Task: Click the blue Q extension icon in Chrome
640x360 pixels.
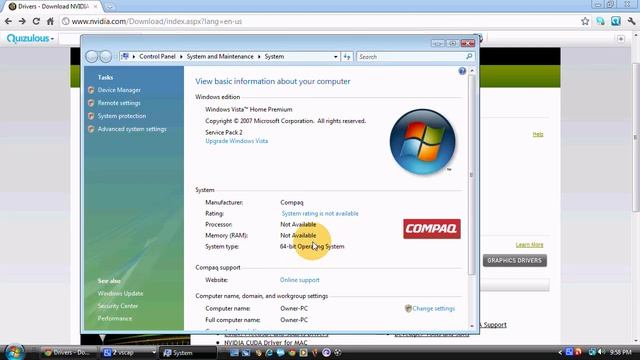Action: pyautogui.click(x=616, y=21)
